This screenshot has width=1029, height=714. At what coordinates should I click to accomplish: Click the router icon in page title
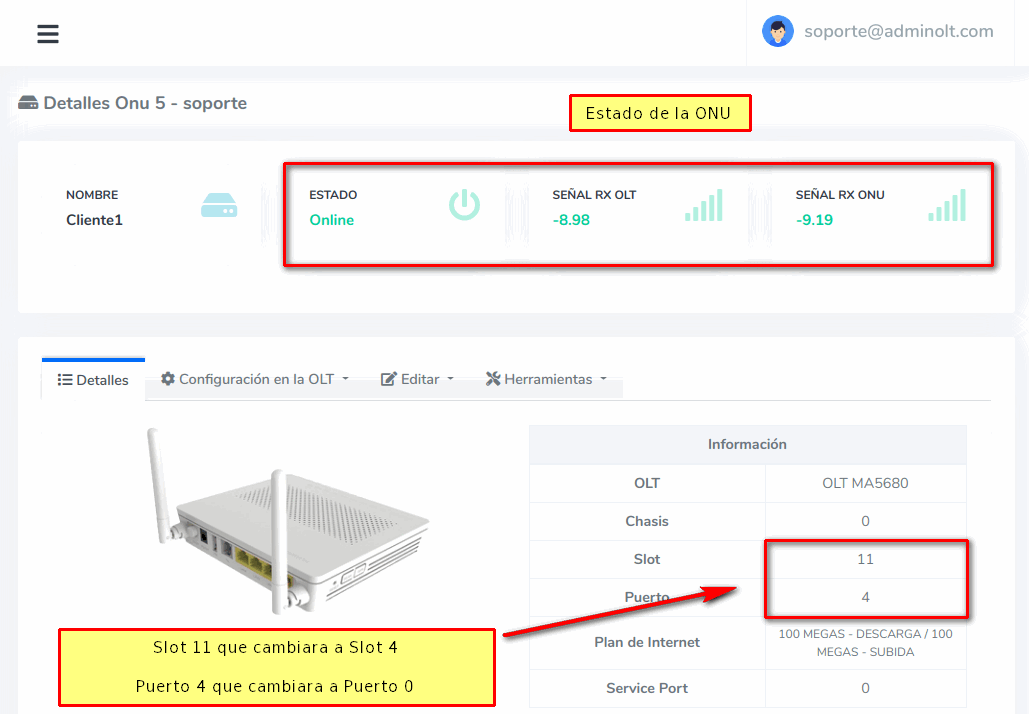(28, 103)
